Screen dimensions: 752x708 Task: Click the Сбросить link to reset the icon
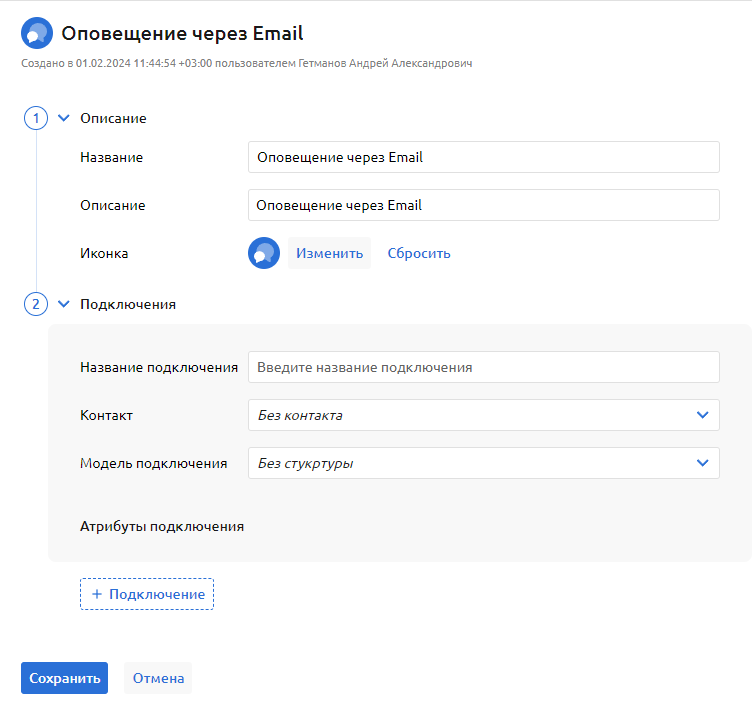pos(419,253)
